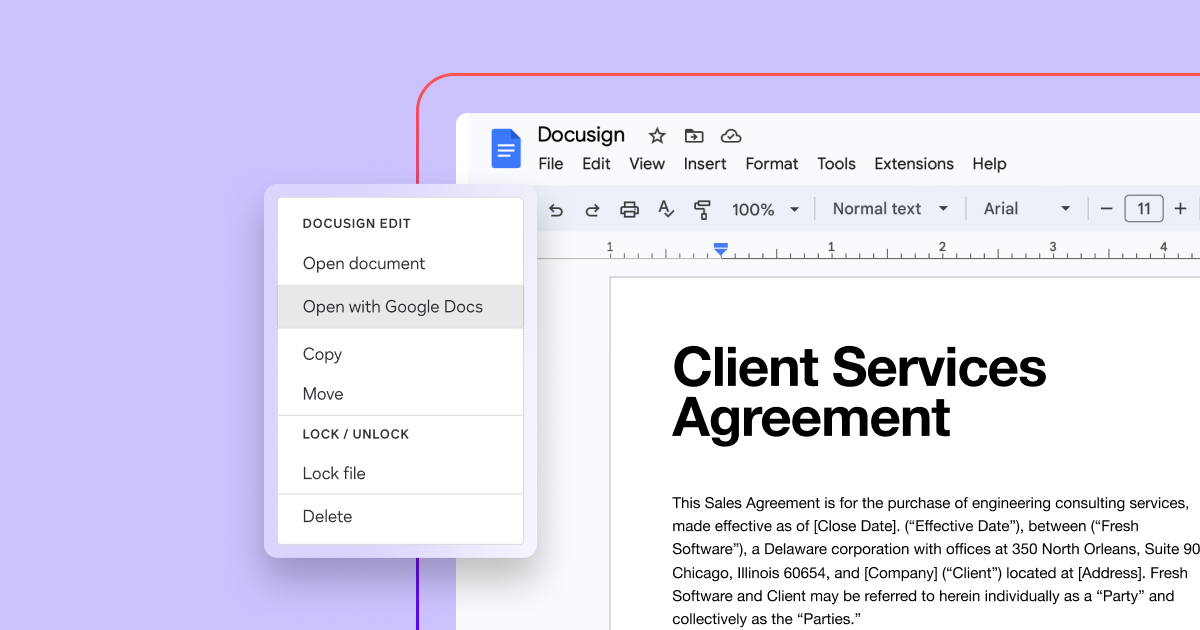Rename the document title Docusign
This screenshot has width=1200, height=630.
click(x=581, y=135)
